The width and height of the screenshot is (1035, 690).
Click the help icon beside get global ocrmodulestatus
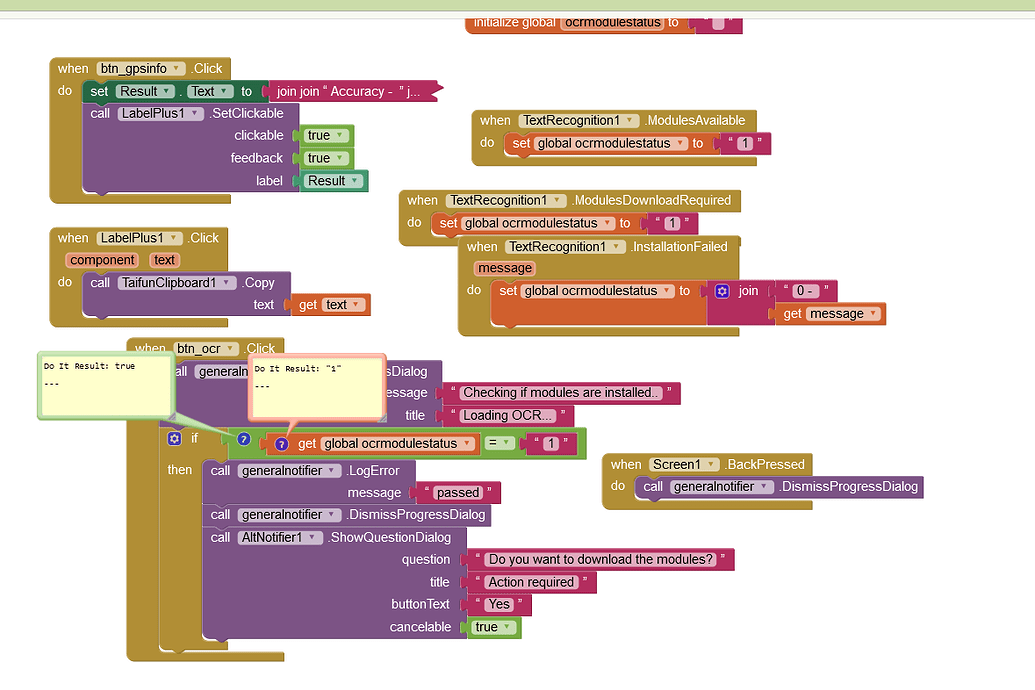[x=281, y=443]
